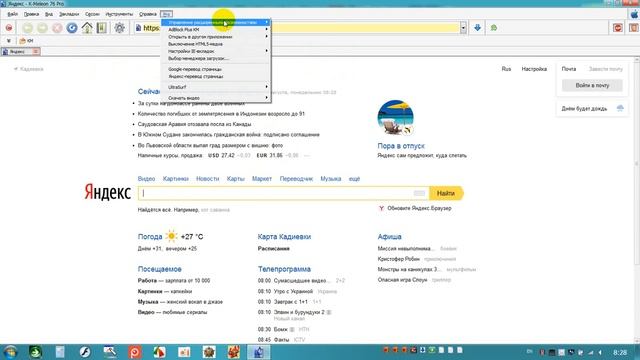Click the blue apple icon near menu bar
This screenshot has width=640, height=360.
point(634,14)
